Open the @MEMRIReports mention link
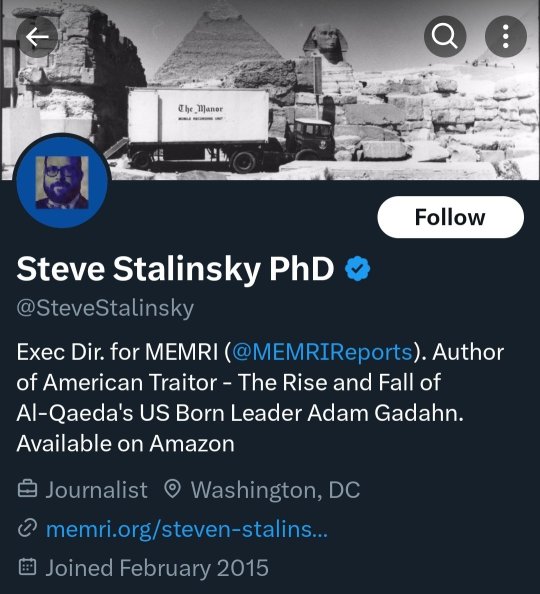The width and height of the screenshot is (540, 594). 322,352
